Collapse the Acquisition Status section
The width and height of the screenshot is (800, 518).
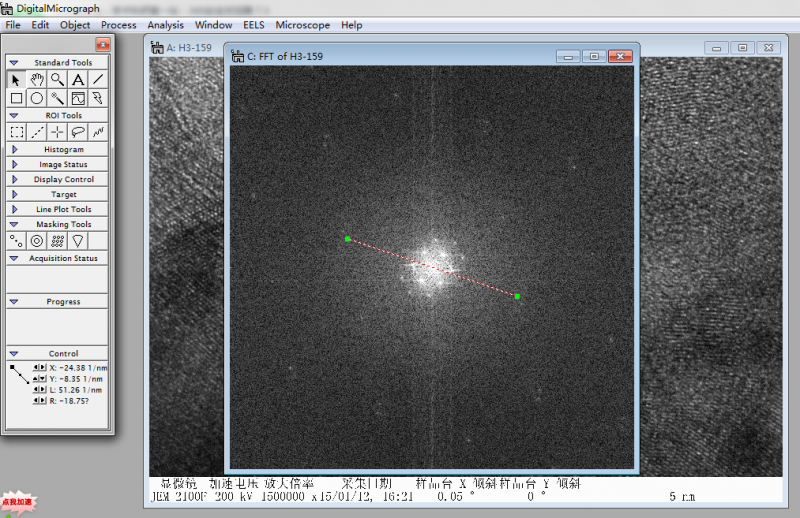coord(14,258)
